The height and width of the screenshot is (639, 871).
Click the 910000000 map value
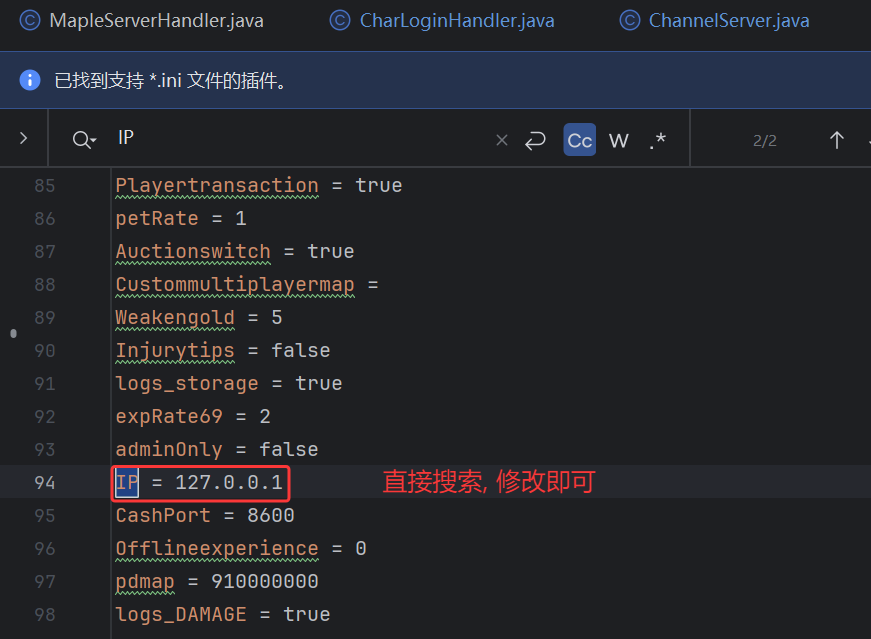[x=264, y=582]
